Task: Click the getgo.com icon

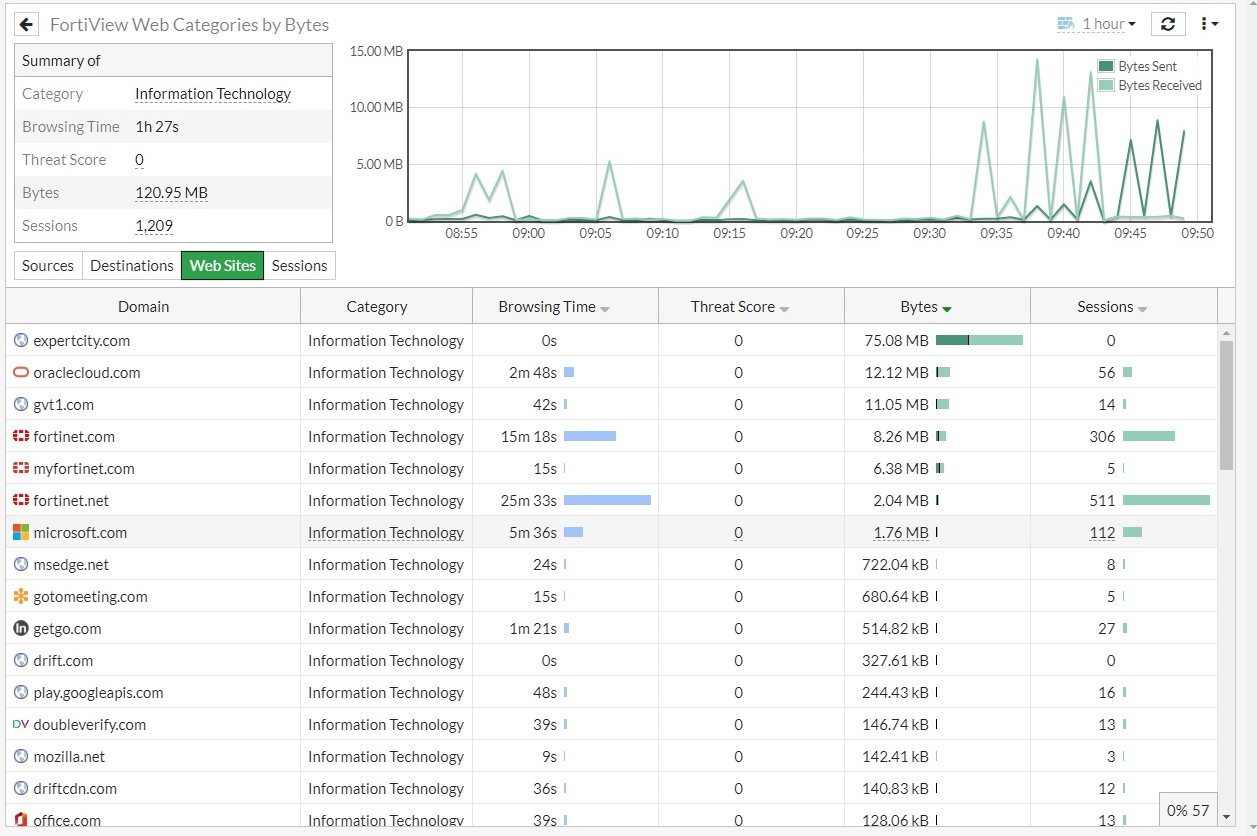Action: 21,629
